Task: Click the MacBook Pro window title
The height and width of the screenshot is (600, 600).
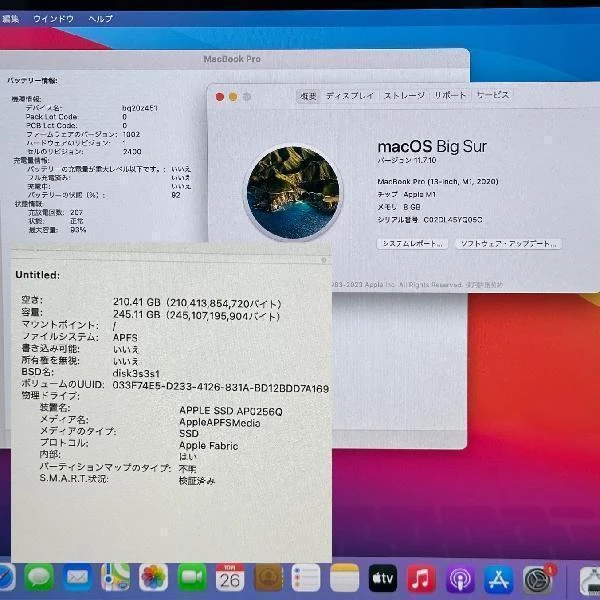Action: [232, 59]
